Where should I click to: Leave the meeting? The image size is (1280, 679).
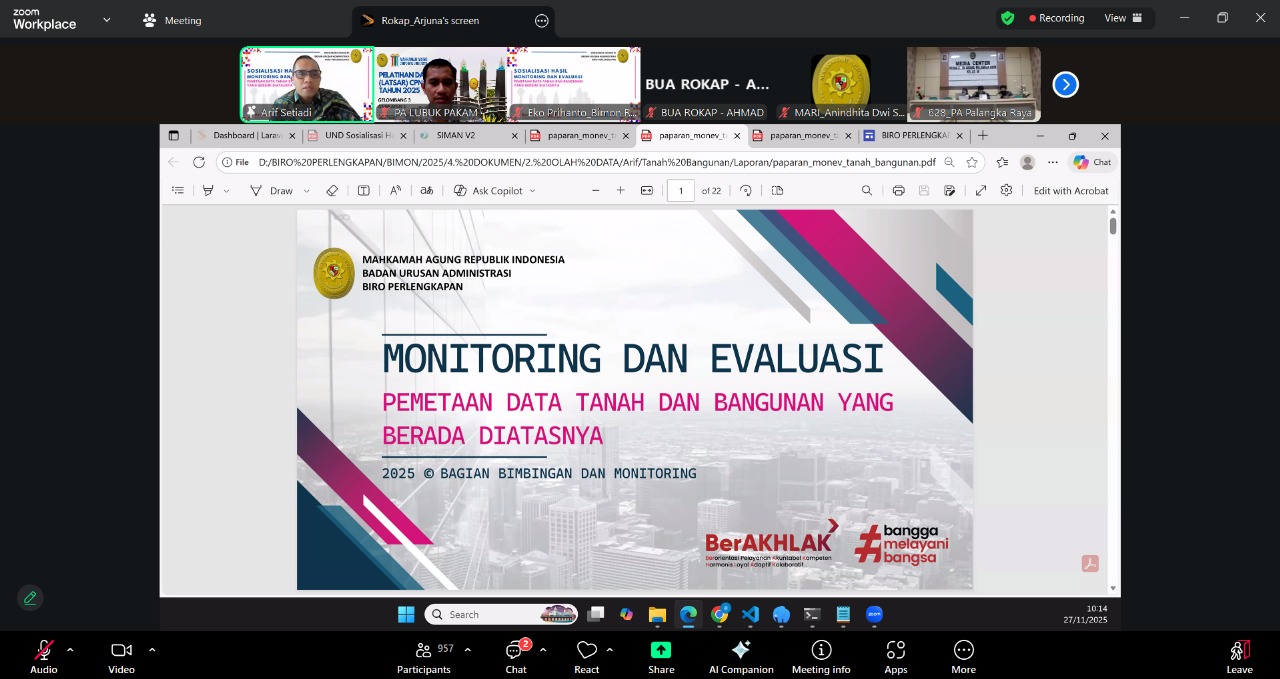(1239, 656)
